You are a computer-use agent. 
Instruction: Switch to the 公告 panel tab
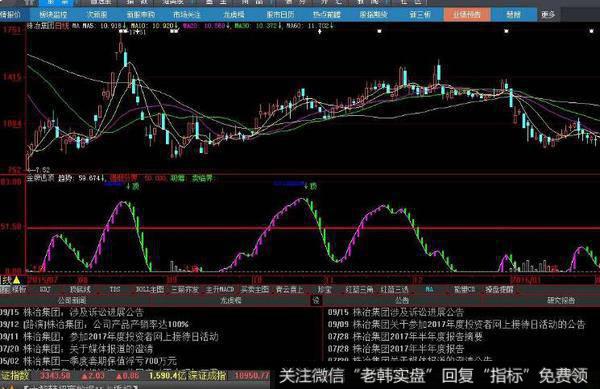pyautogui.click(x=402, y=301)
